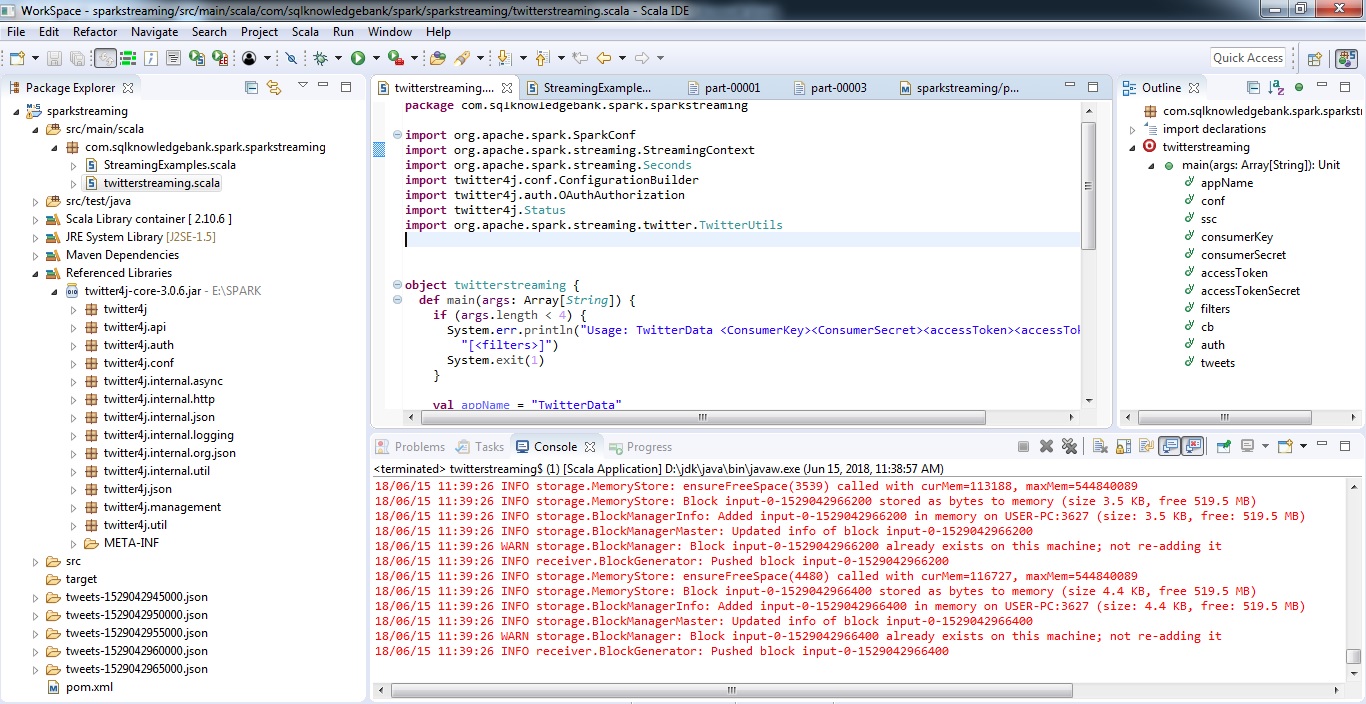Open the Window menu
1366x704 pixels.
pos(390,32)
